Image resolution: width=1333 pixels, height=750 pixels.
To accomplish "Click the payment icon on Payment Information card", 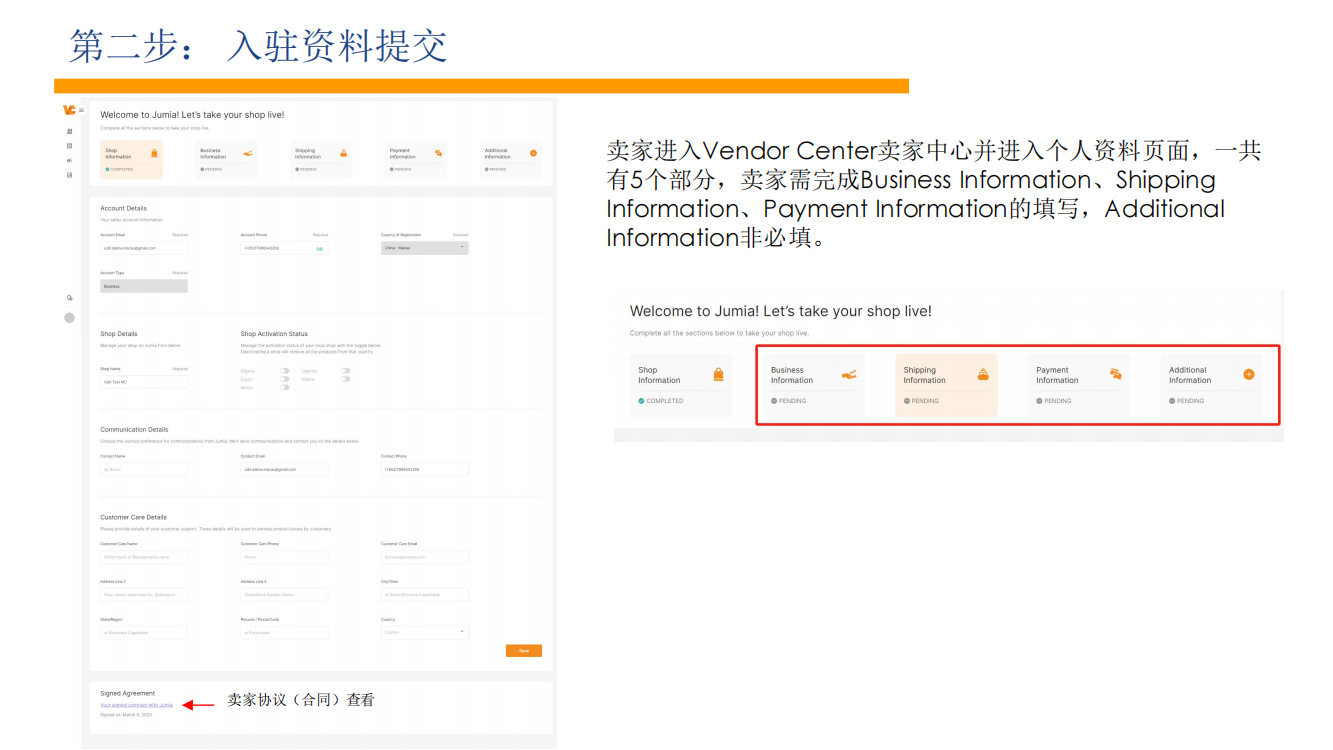I will click(x=438, y=153).
